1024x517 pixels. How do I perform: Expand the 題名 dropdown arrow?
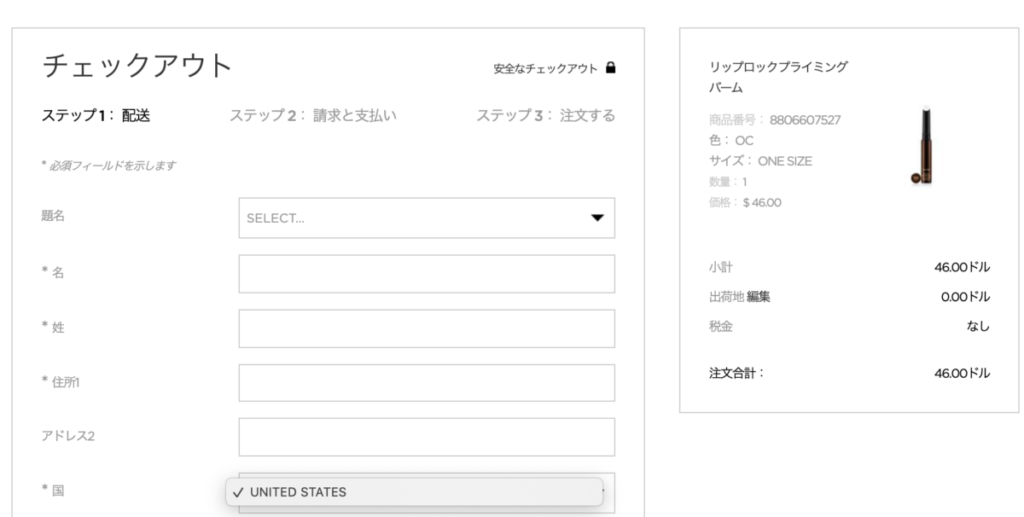pyautogui.click(x=597, y=218)
